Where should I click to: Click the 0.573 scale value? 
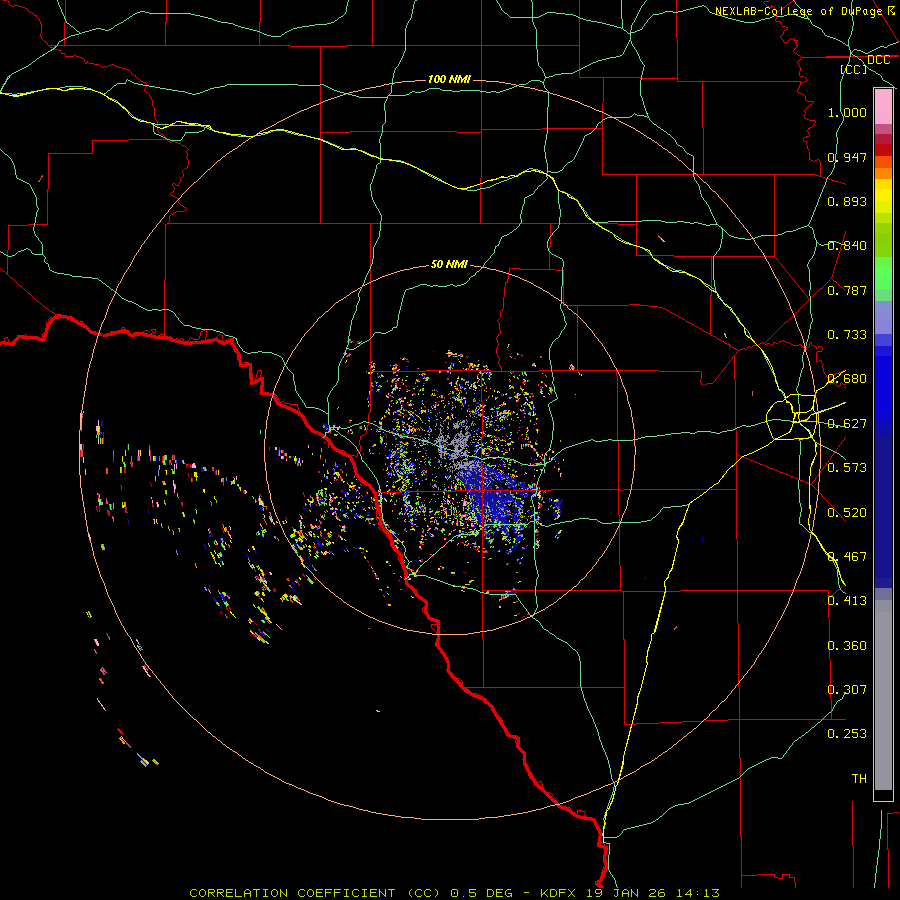[x=847, y=468]
